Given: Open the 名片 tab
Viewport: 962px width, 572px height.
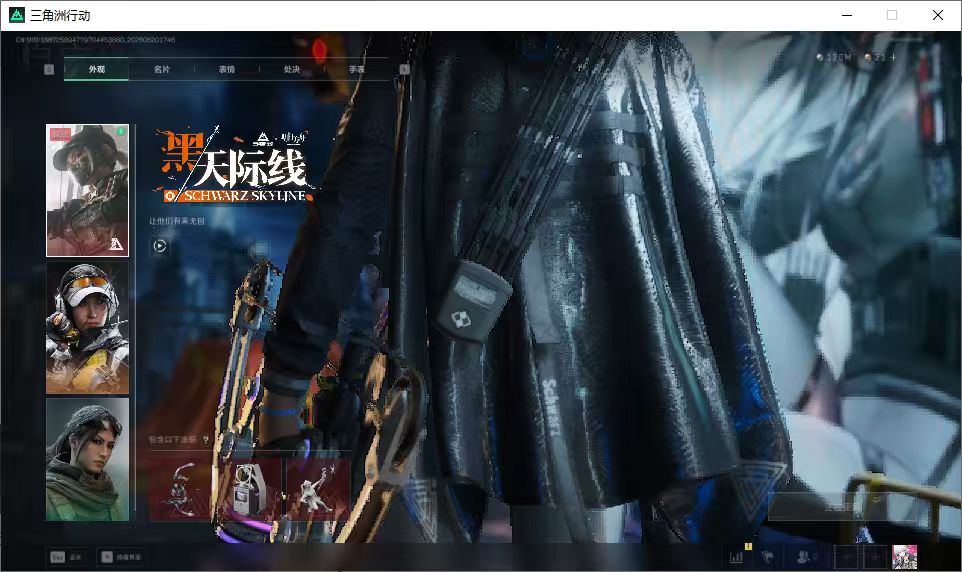Looking at the screenshot, I should tap(161, 69).
